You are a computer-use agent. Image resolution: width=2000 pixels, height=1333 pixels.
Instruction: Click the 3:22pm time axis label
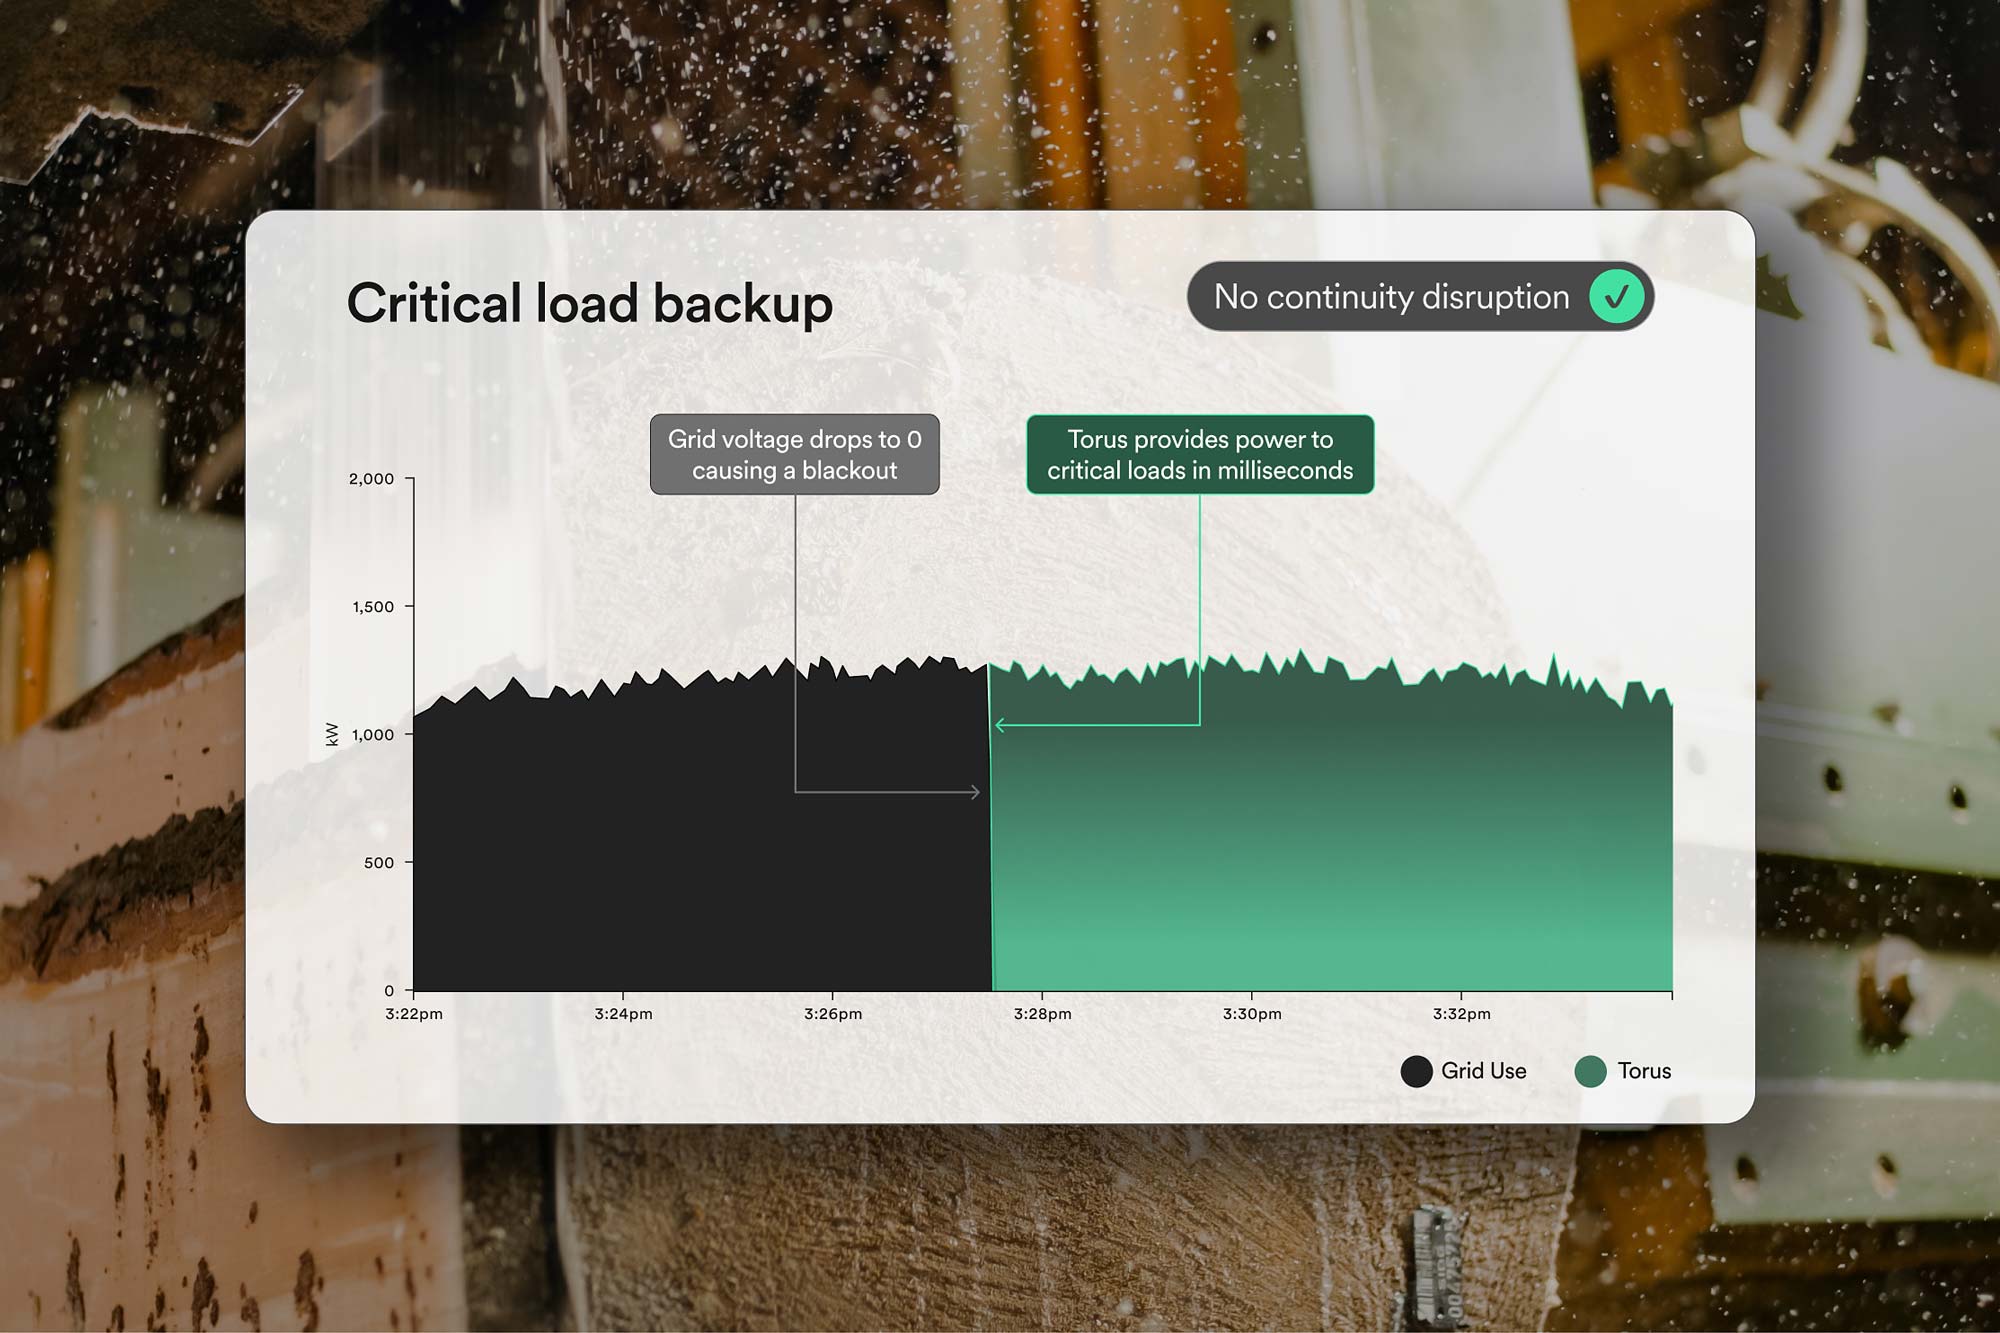click(414, 1014)
